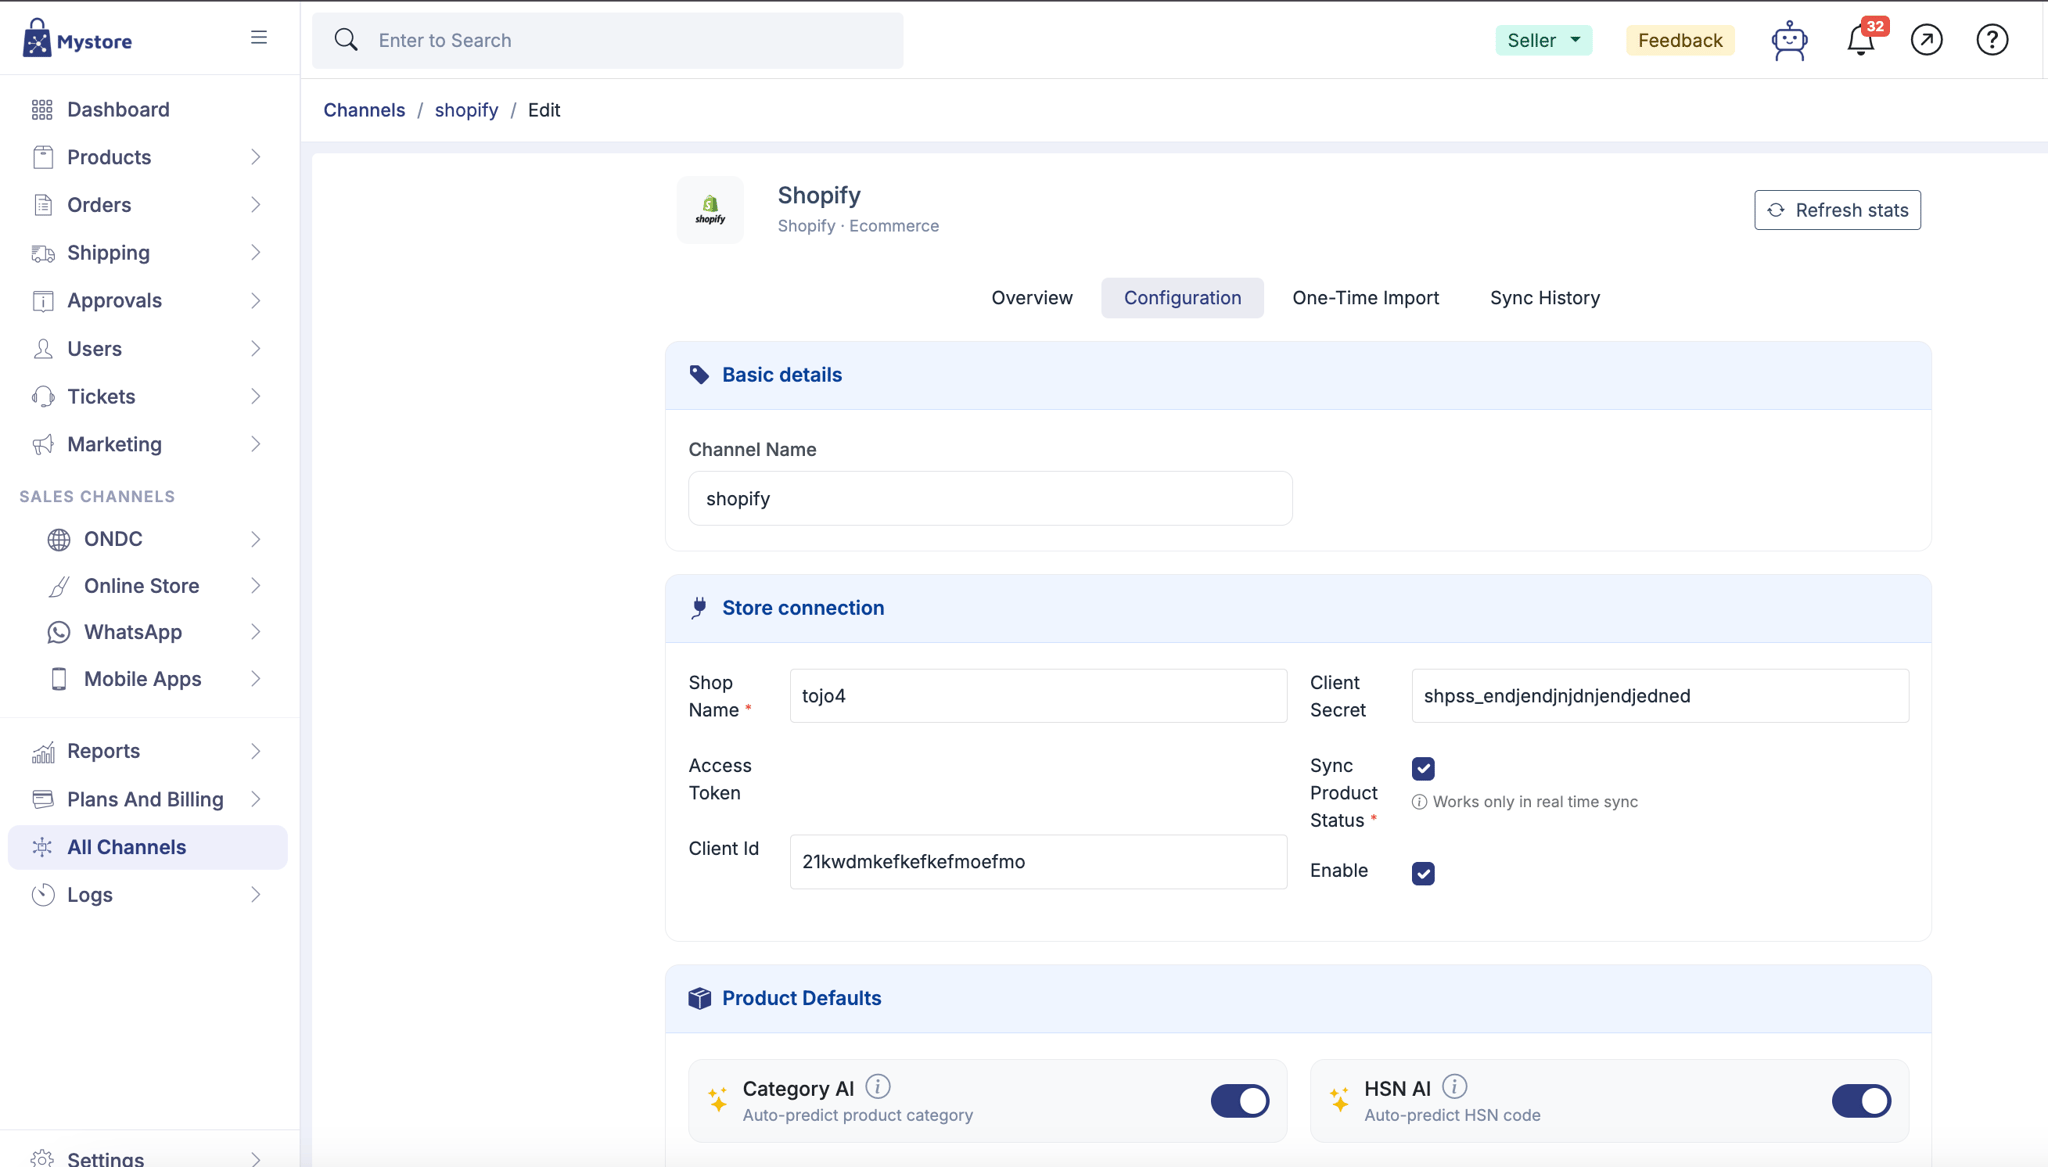Uncheck the Enable checkbox
Image resolution: width=2048 pixels, height=1167 pixels.
point(1423,873)
